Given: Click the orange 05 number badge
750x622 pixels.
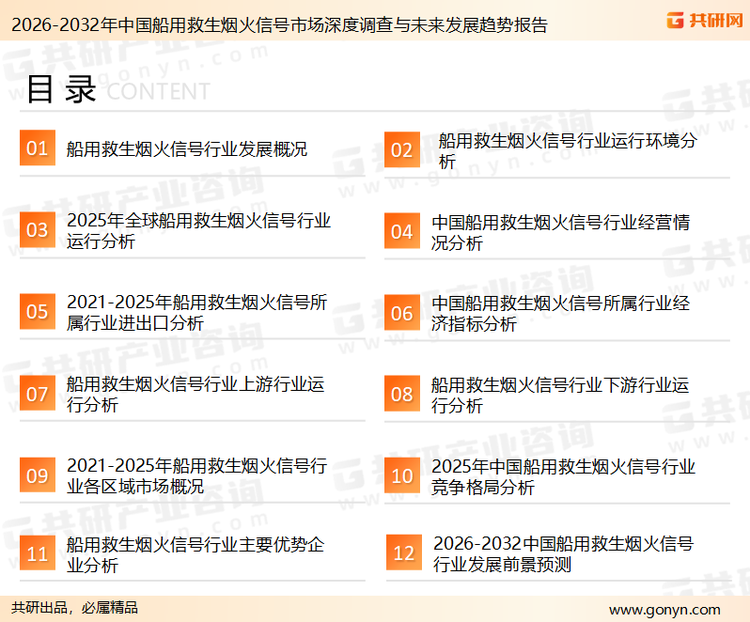Looking at the screenshot, I should tap(37, 311).
